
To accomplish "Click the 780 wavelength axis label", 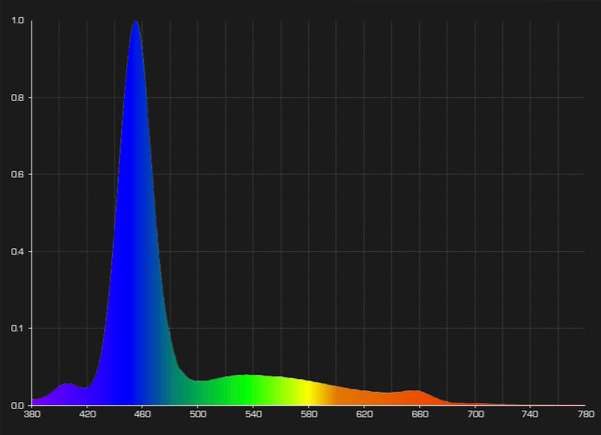I will pyautogui.click(x=586, y=414).
